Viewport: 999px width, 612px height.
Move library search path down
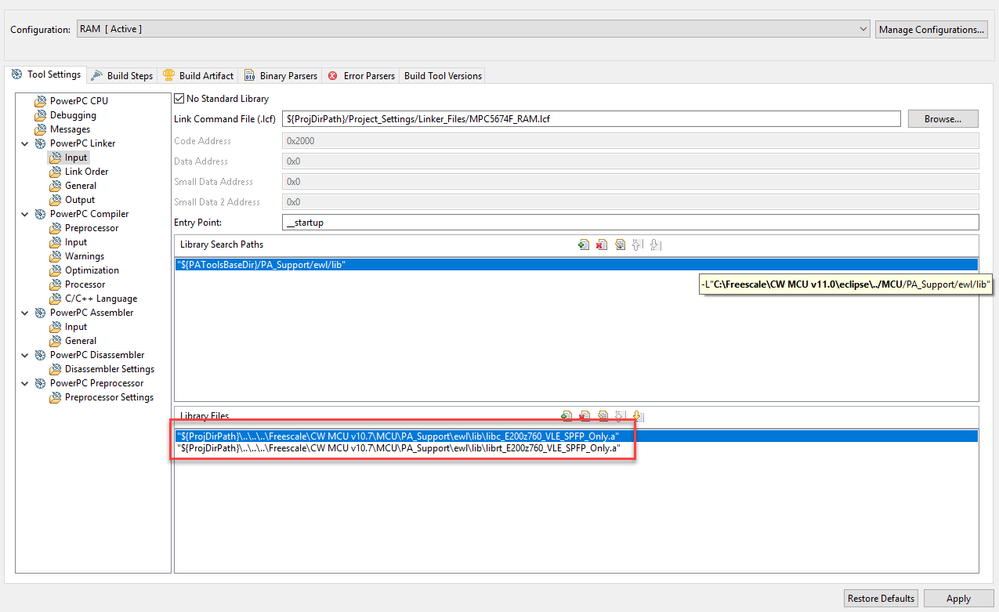click(x=656, y=245)
